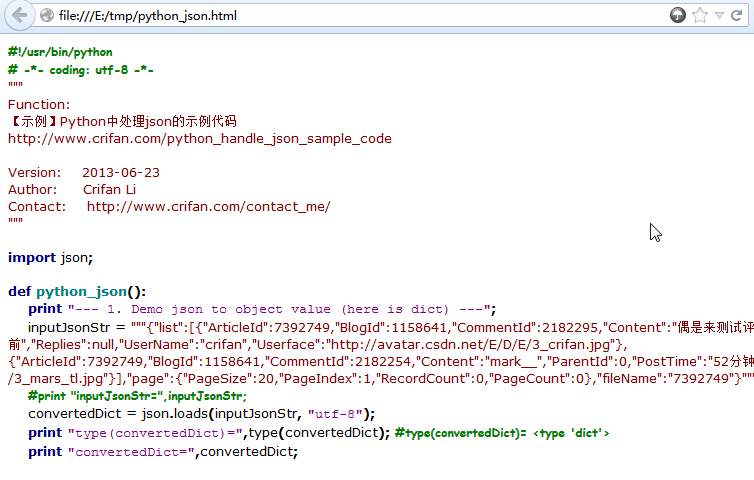Click the '# -*- coding: utf-8 -*-' line
The image size is (754, 480).
pyautogui.click(x=81, y=70)
